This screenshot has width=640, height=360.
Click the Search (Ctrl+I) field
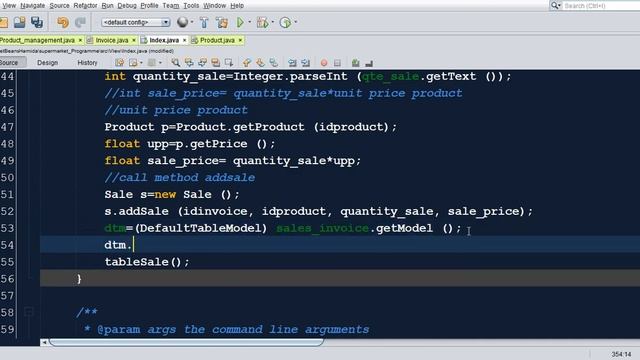tap(600, 6)
